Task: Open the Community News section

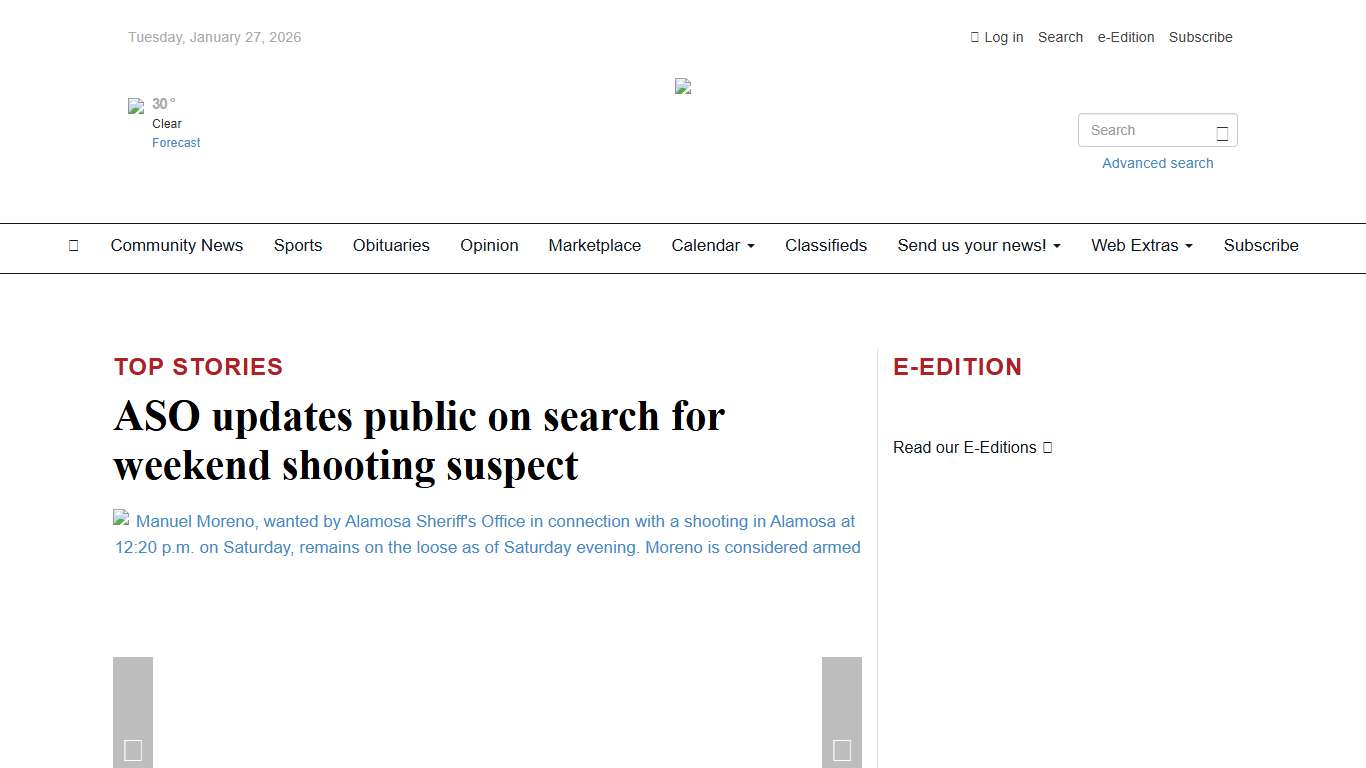Action: 177,246
